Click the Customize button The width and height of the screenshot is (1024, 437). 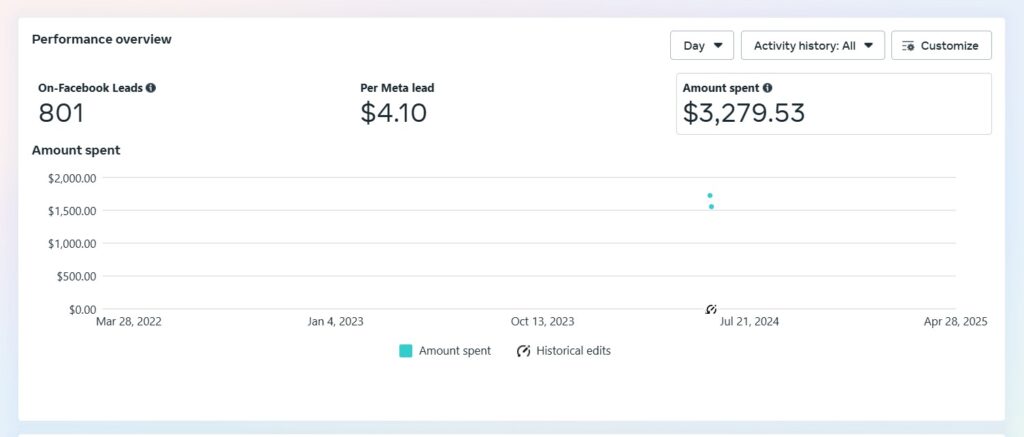(941, 46)
